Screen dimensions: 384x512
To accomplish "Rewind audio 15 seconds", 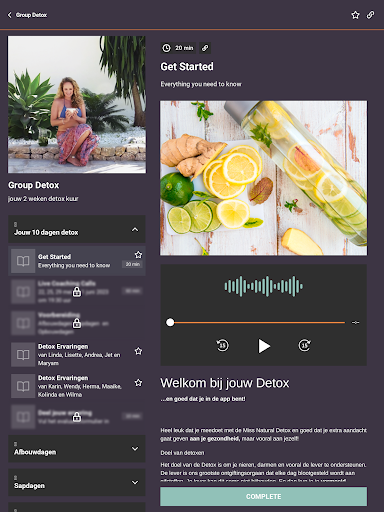I will [x=222, y=345].
